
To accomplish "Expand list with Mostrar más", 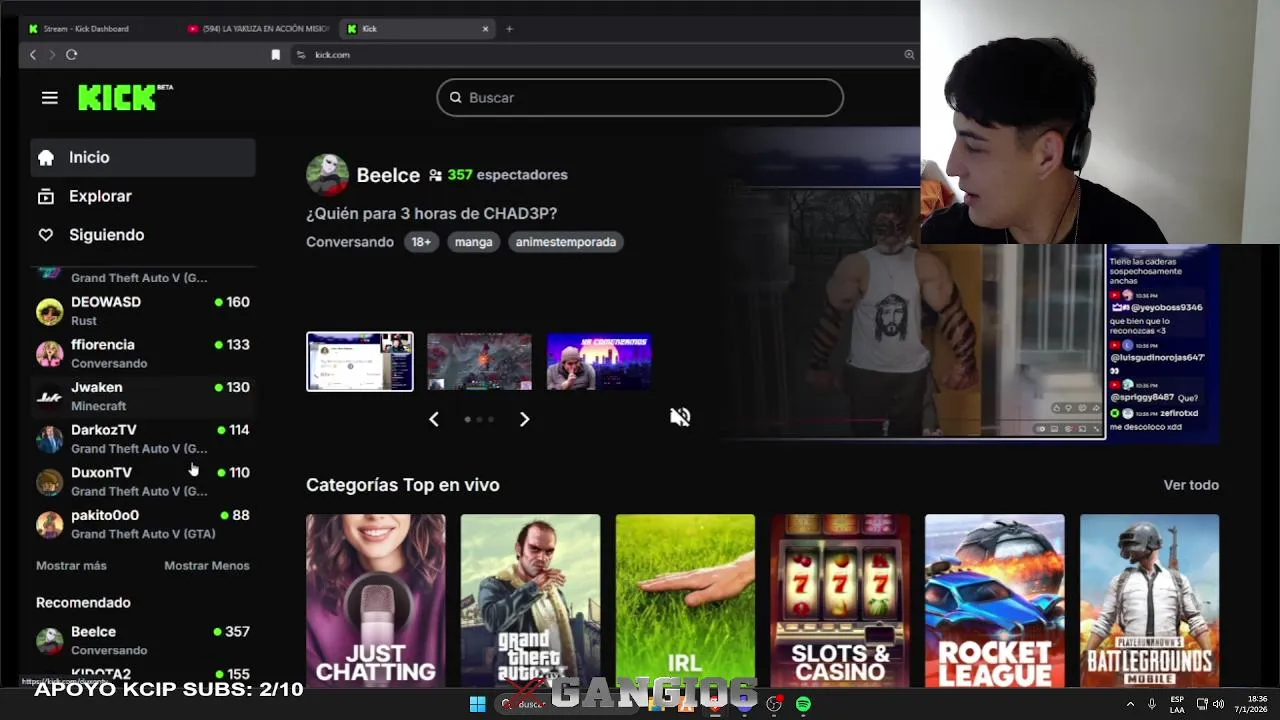I will [71, 565].
